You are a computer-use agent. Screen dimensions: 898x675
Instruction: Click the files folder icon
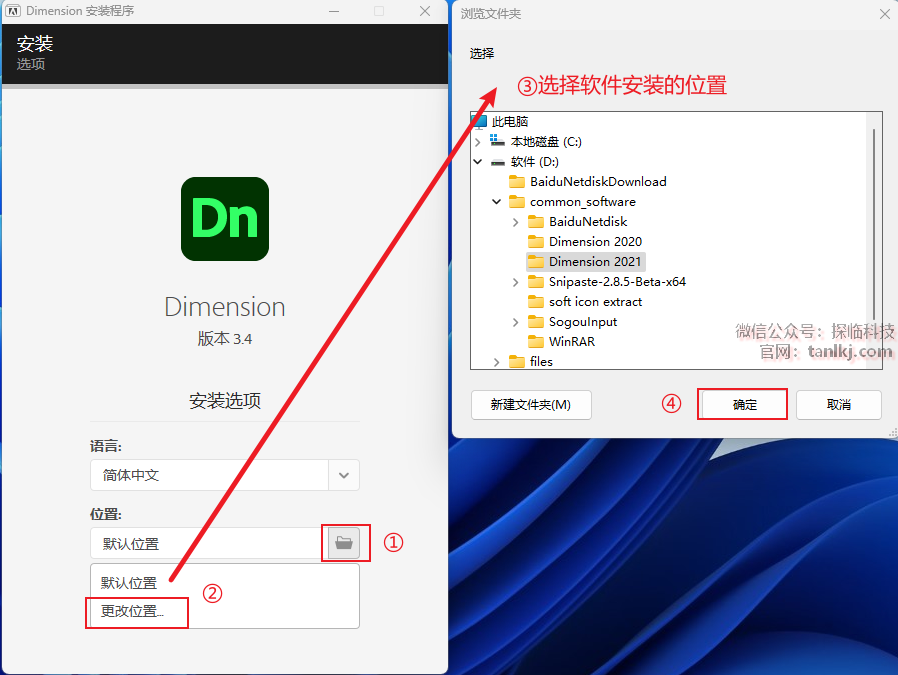click(x=517, y=362)
